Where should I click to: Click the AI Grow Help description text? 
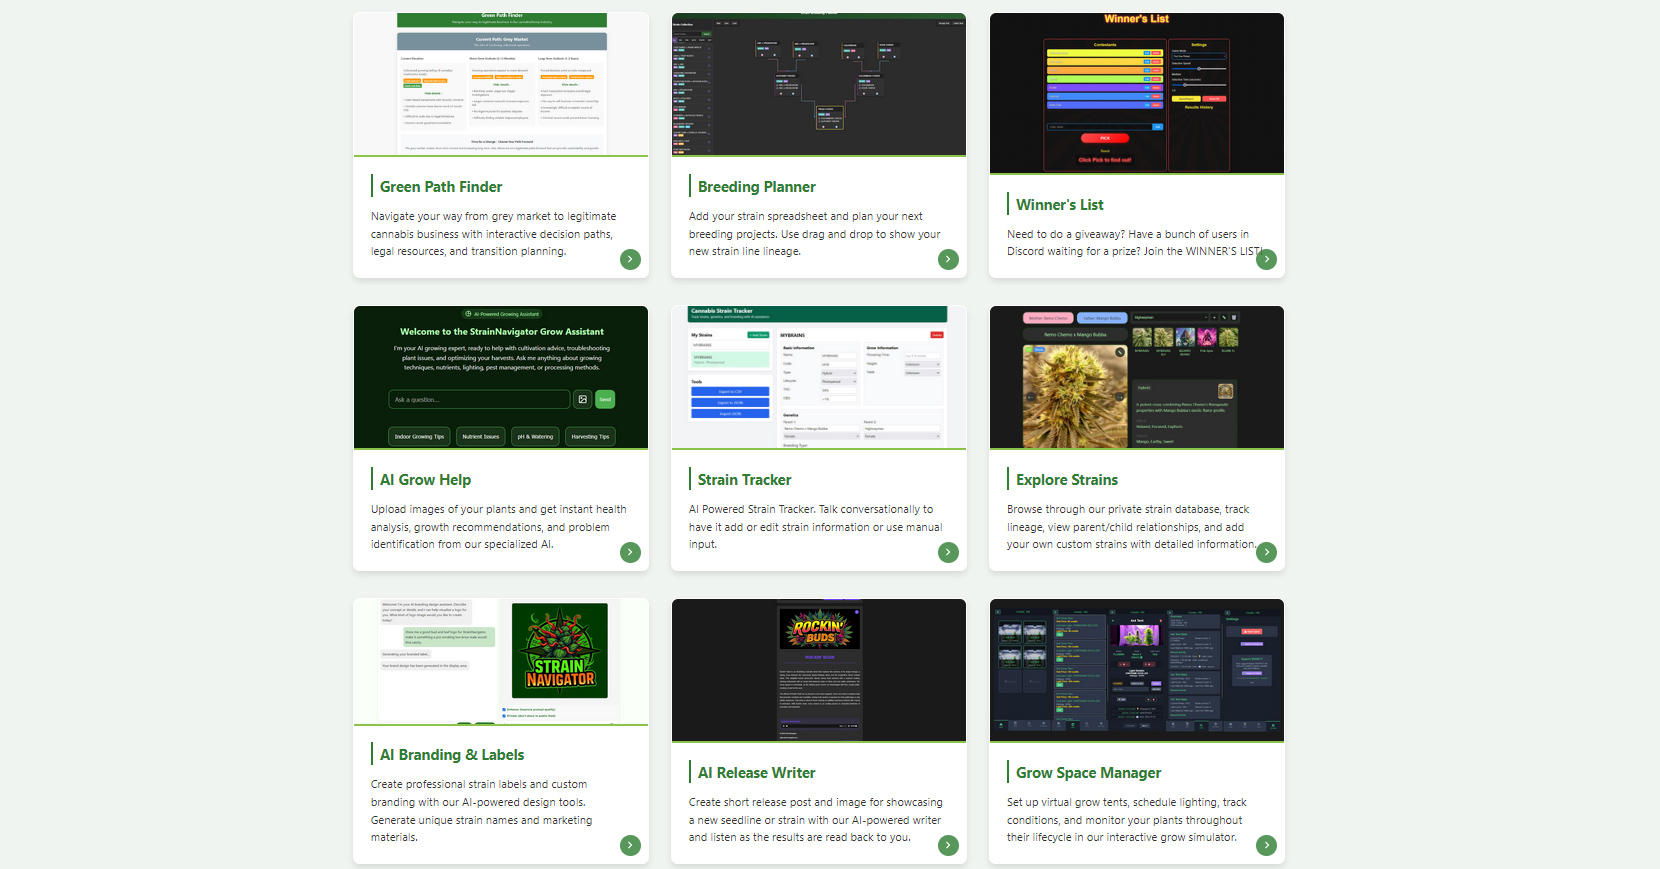pos(499,527)
